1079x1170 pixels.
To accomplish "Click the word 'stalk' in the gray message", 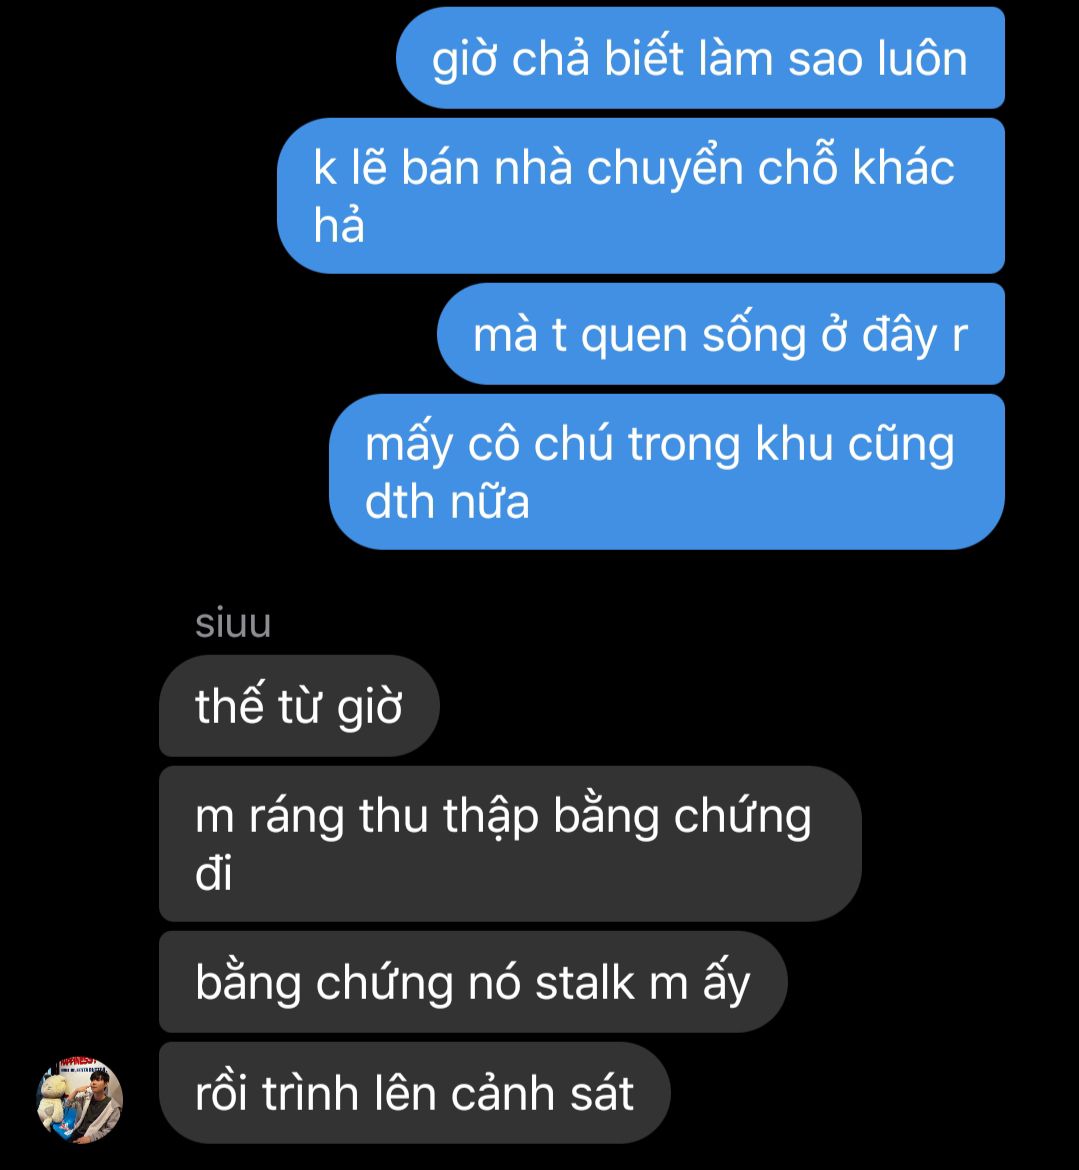I will pos(585,982).
